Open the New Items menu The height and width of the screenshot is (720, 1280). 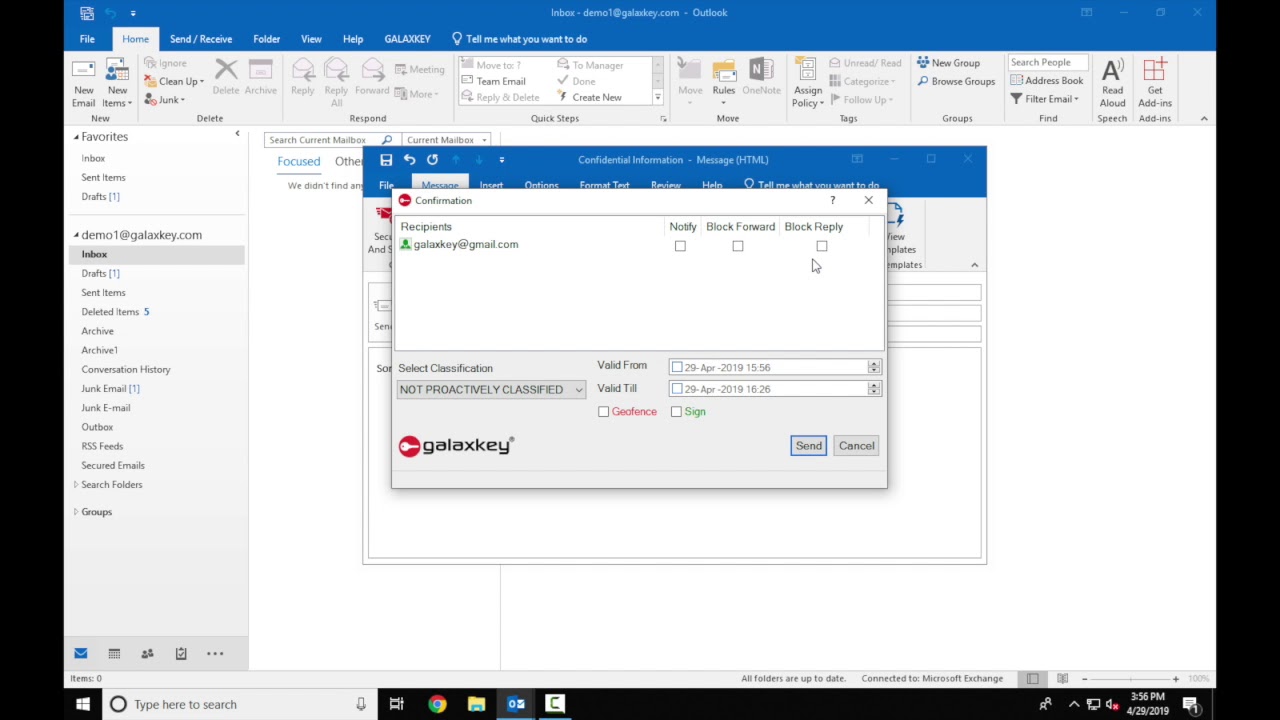click(x=117, y=84)
